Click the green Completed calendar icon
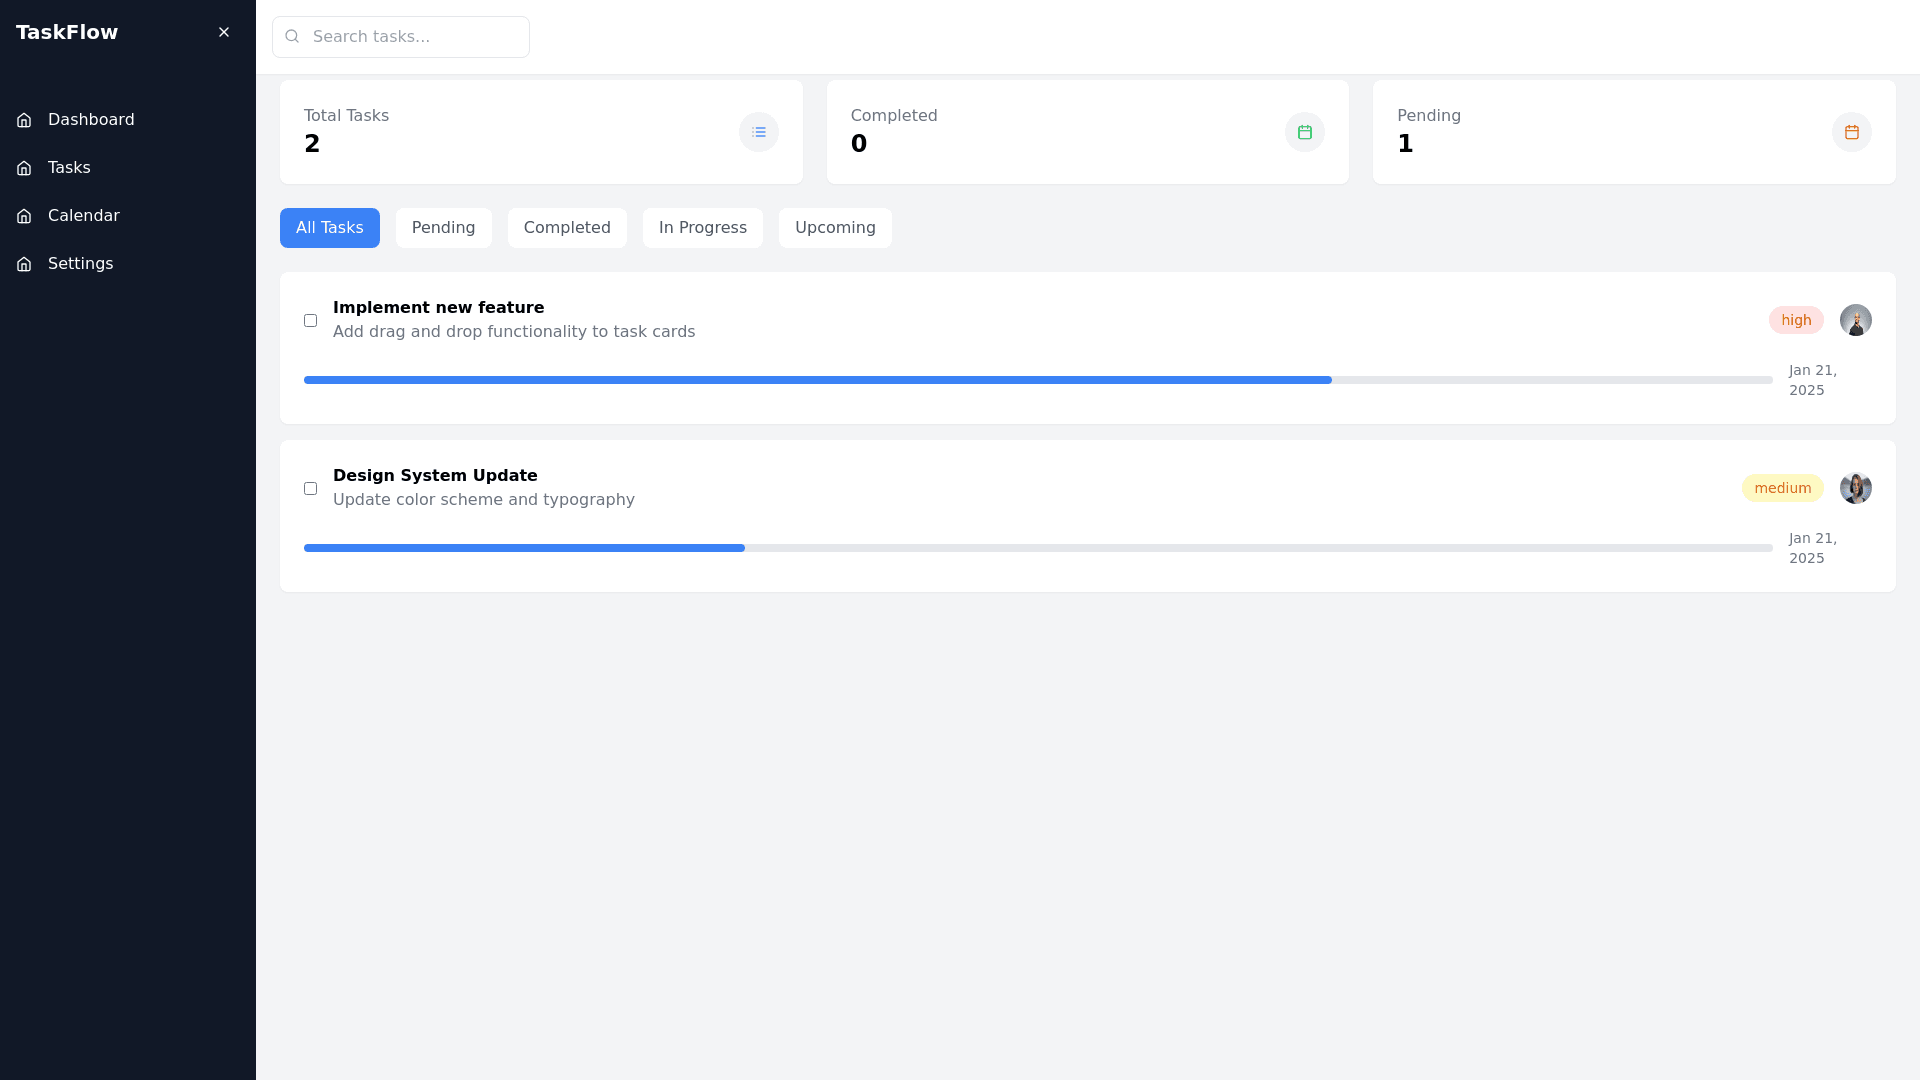The height and width of the screenshot is (1080, 1920). pyautogui.click(x=1305, y=132)
